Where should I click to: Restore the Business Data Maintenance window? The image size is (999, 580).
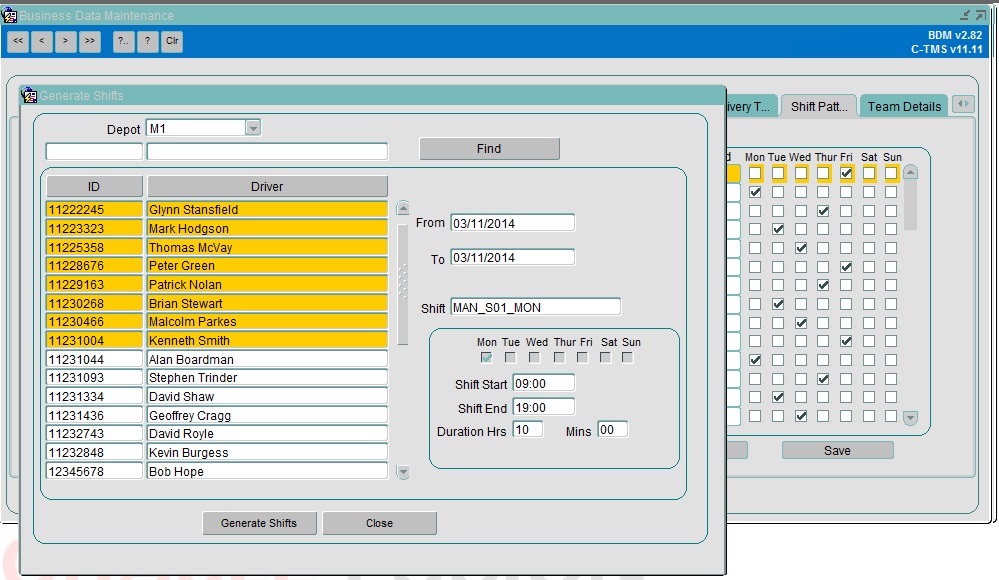click(x=981, y=15)
